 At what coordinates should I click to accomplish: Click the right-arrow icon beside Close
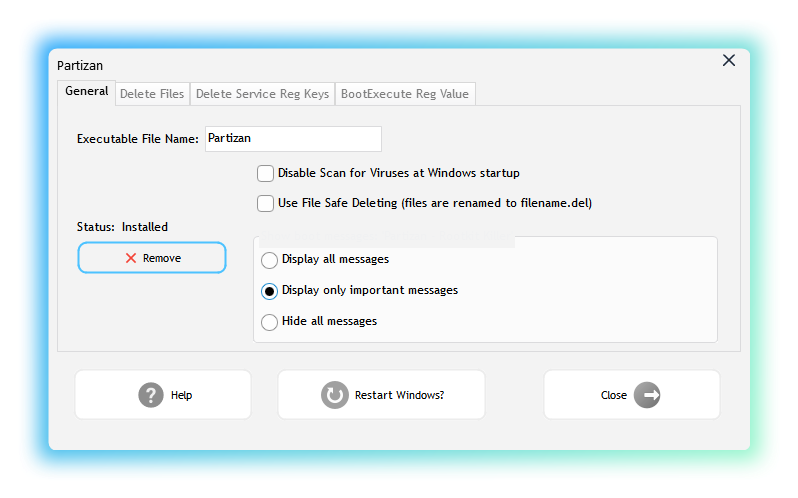[647, 395]
